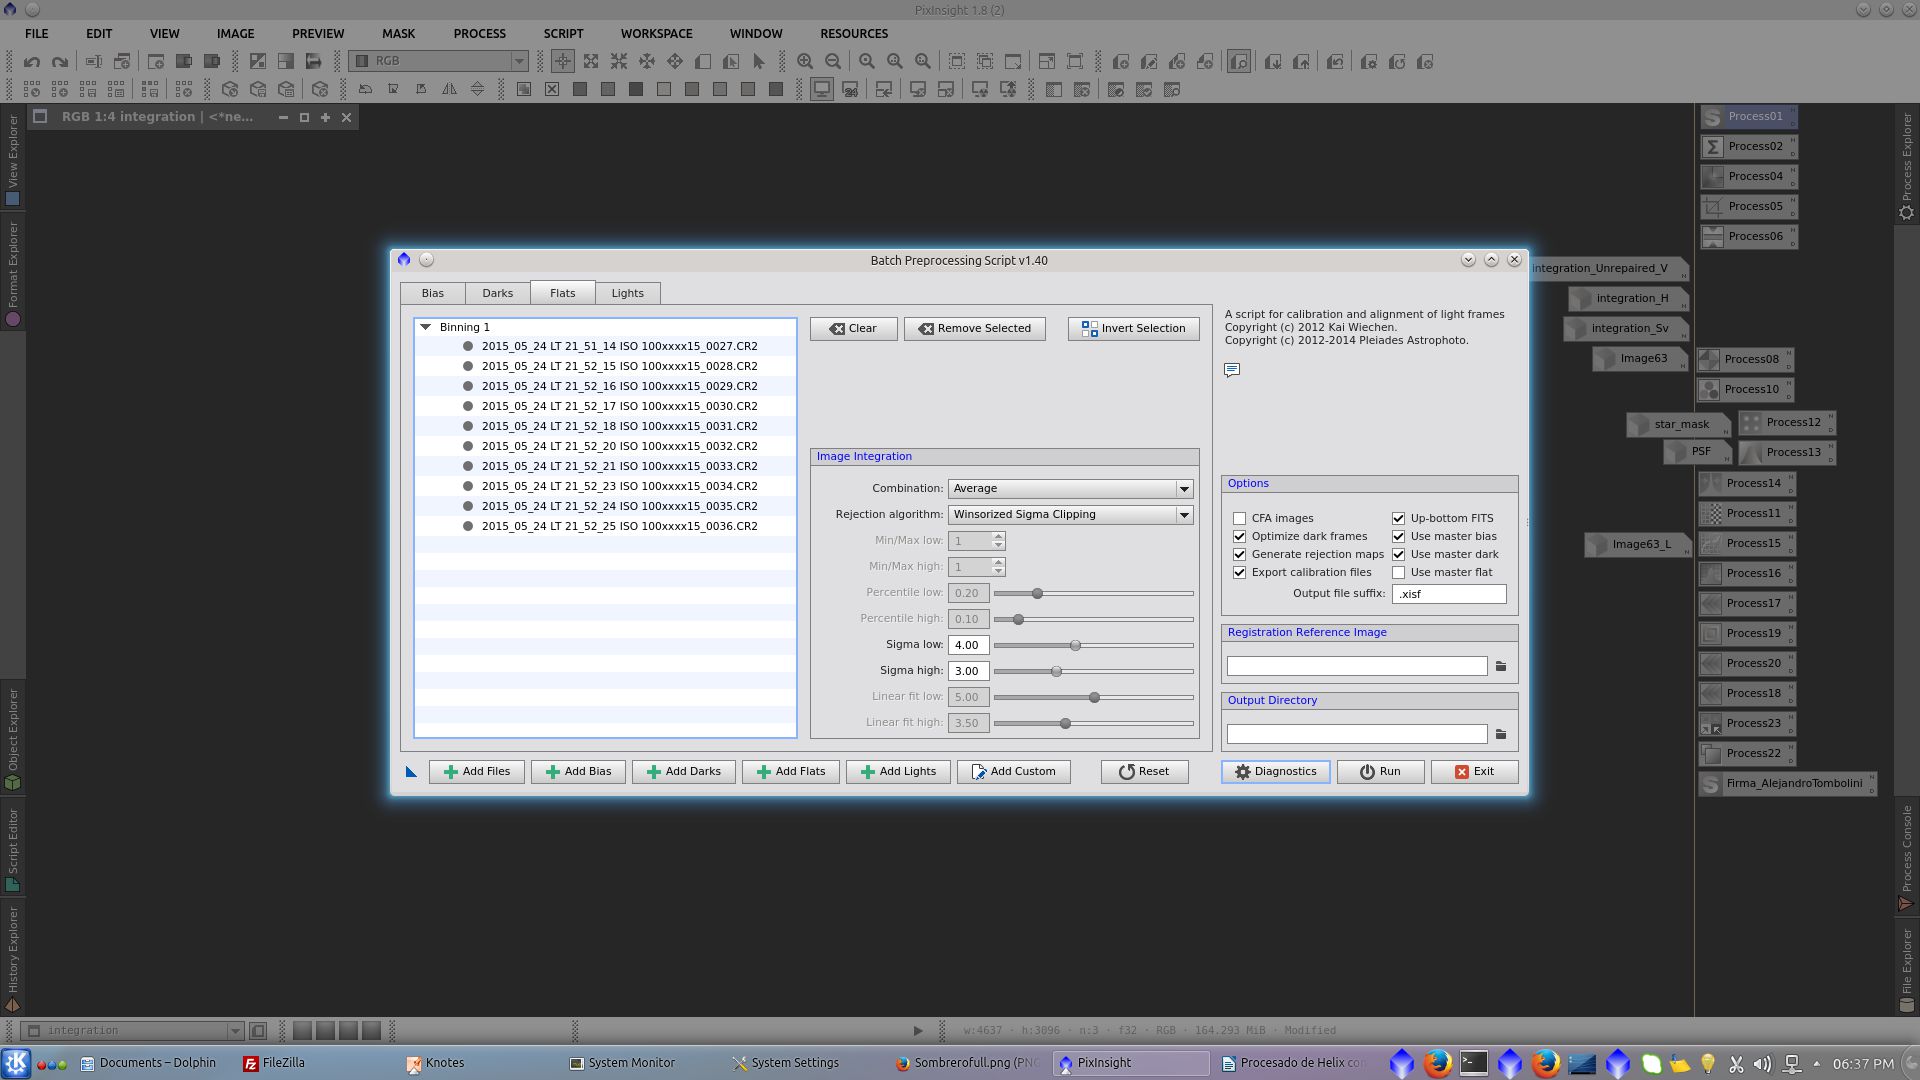Click the speech-bubble help icon in the script dialog

(1232, 370)
